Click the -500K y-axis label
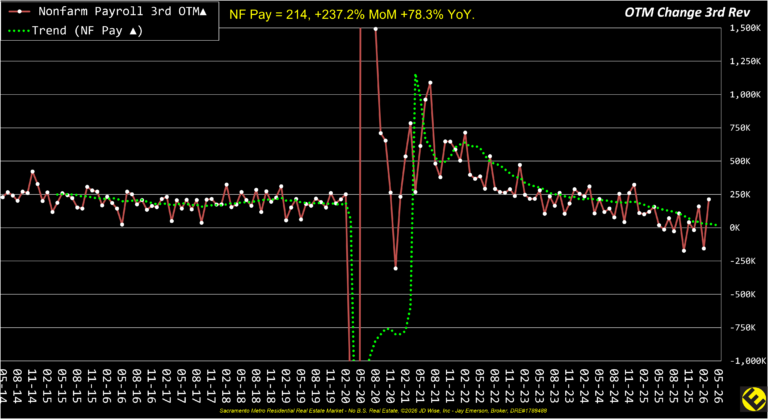The image size is (768, 419). click(742, 295)
